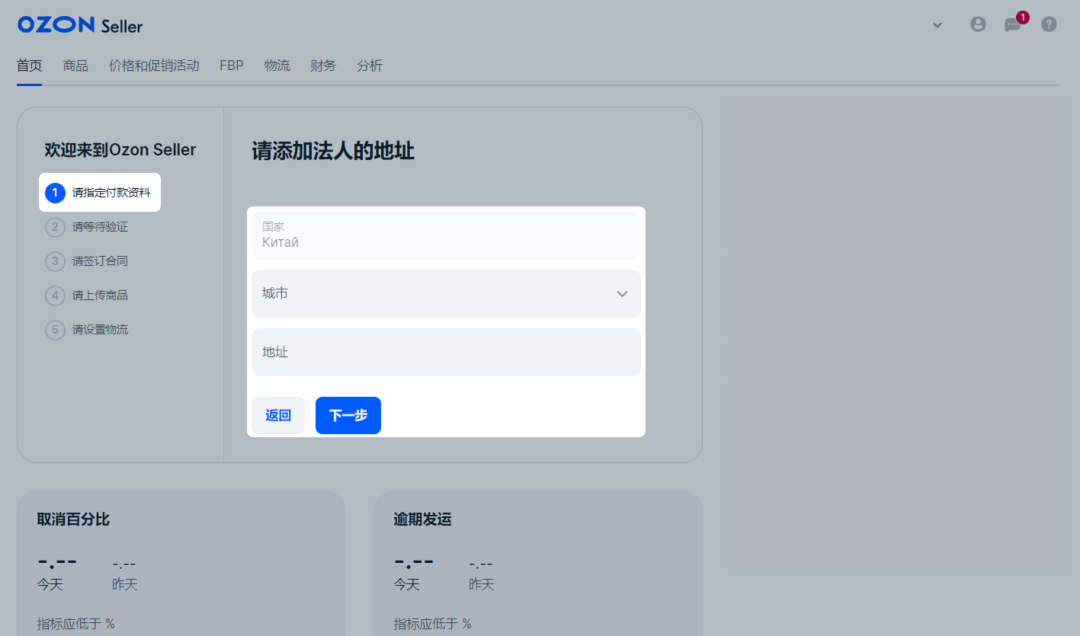Screen dimensions: 1080x636
Task: Open the FBP tab
Action: click(x=231, y=66)
